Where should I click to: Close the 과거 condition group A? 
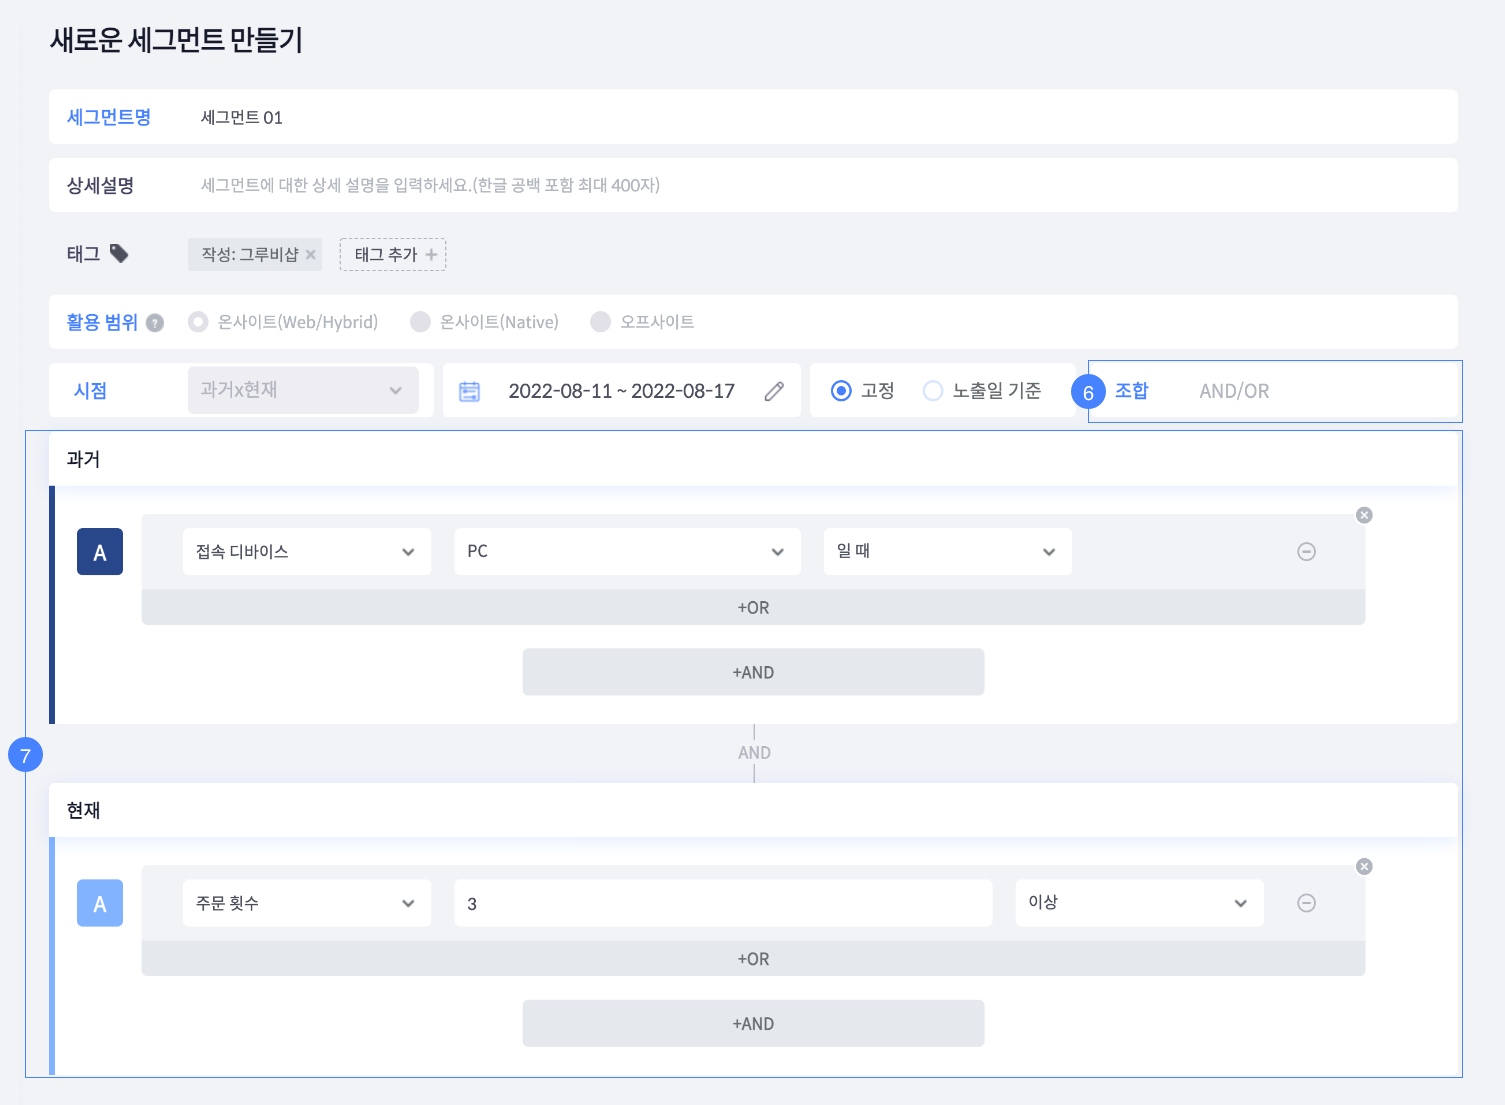[1364, 515]
